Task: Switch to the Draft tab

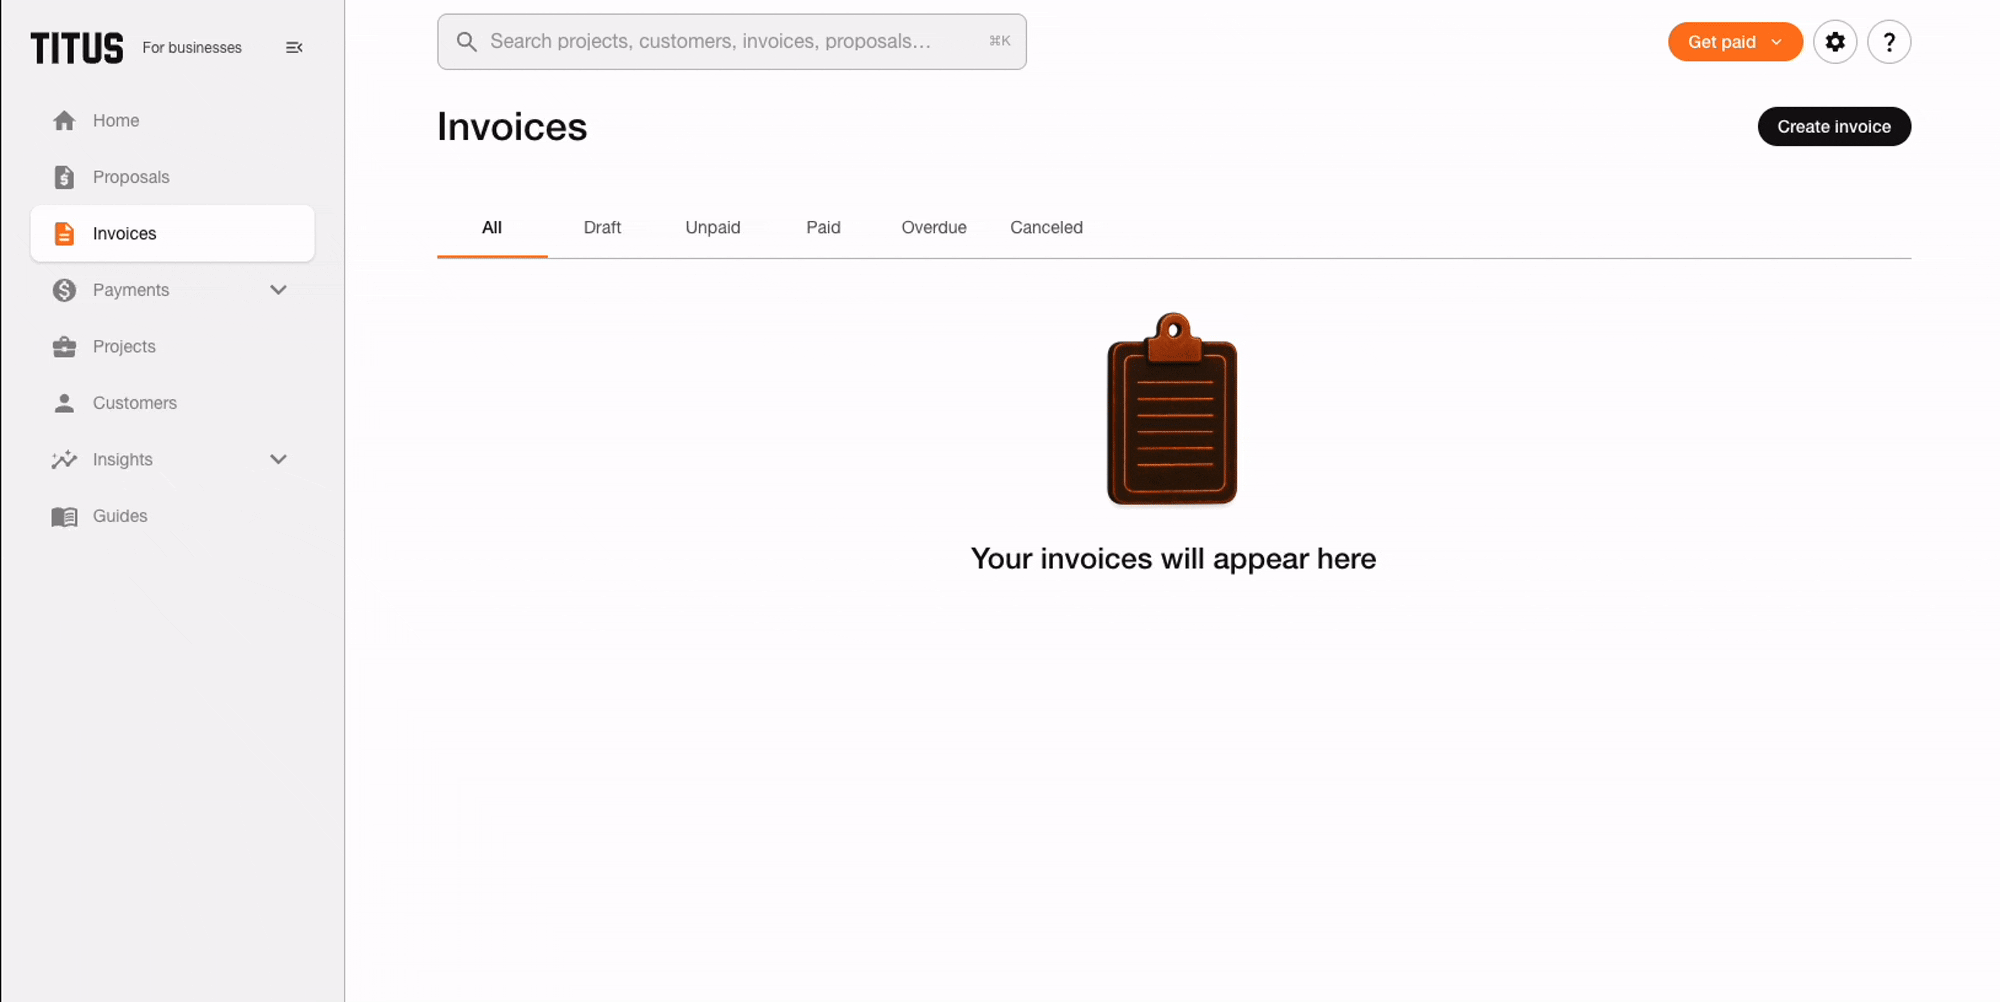Action: [602, 228]
